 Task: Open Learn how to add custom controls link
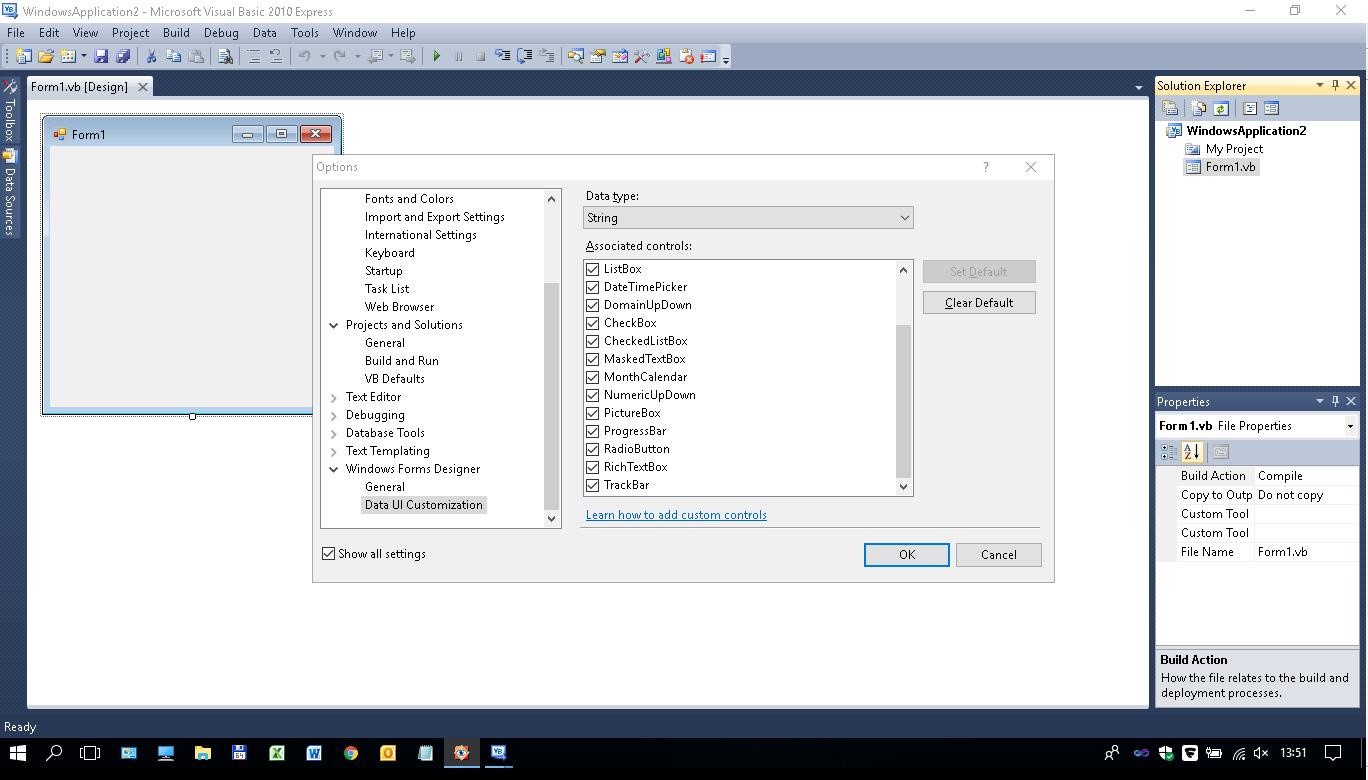676,515
